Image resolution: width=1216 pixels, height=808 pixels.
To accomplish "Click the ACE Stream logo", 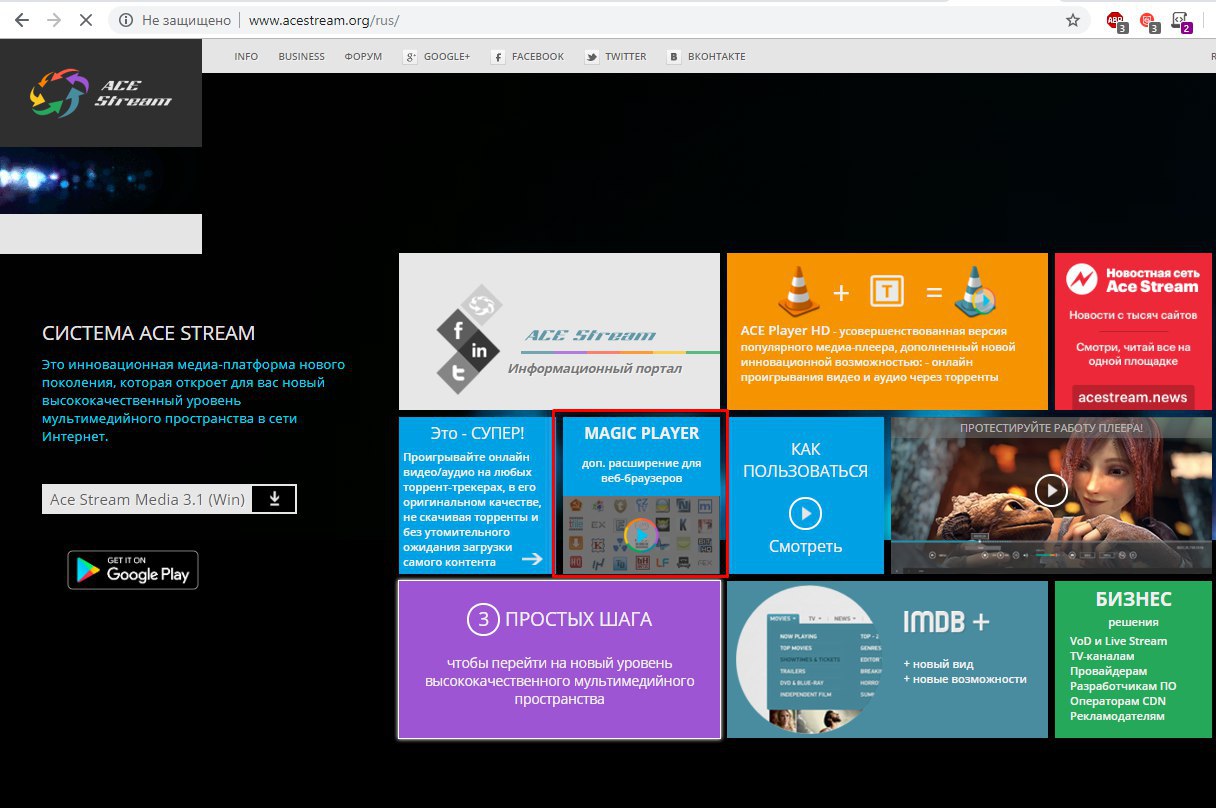I will [x=100, y=92].
